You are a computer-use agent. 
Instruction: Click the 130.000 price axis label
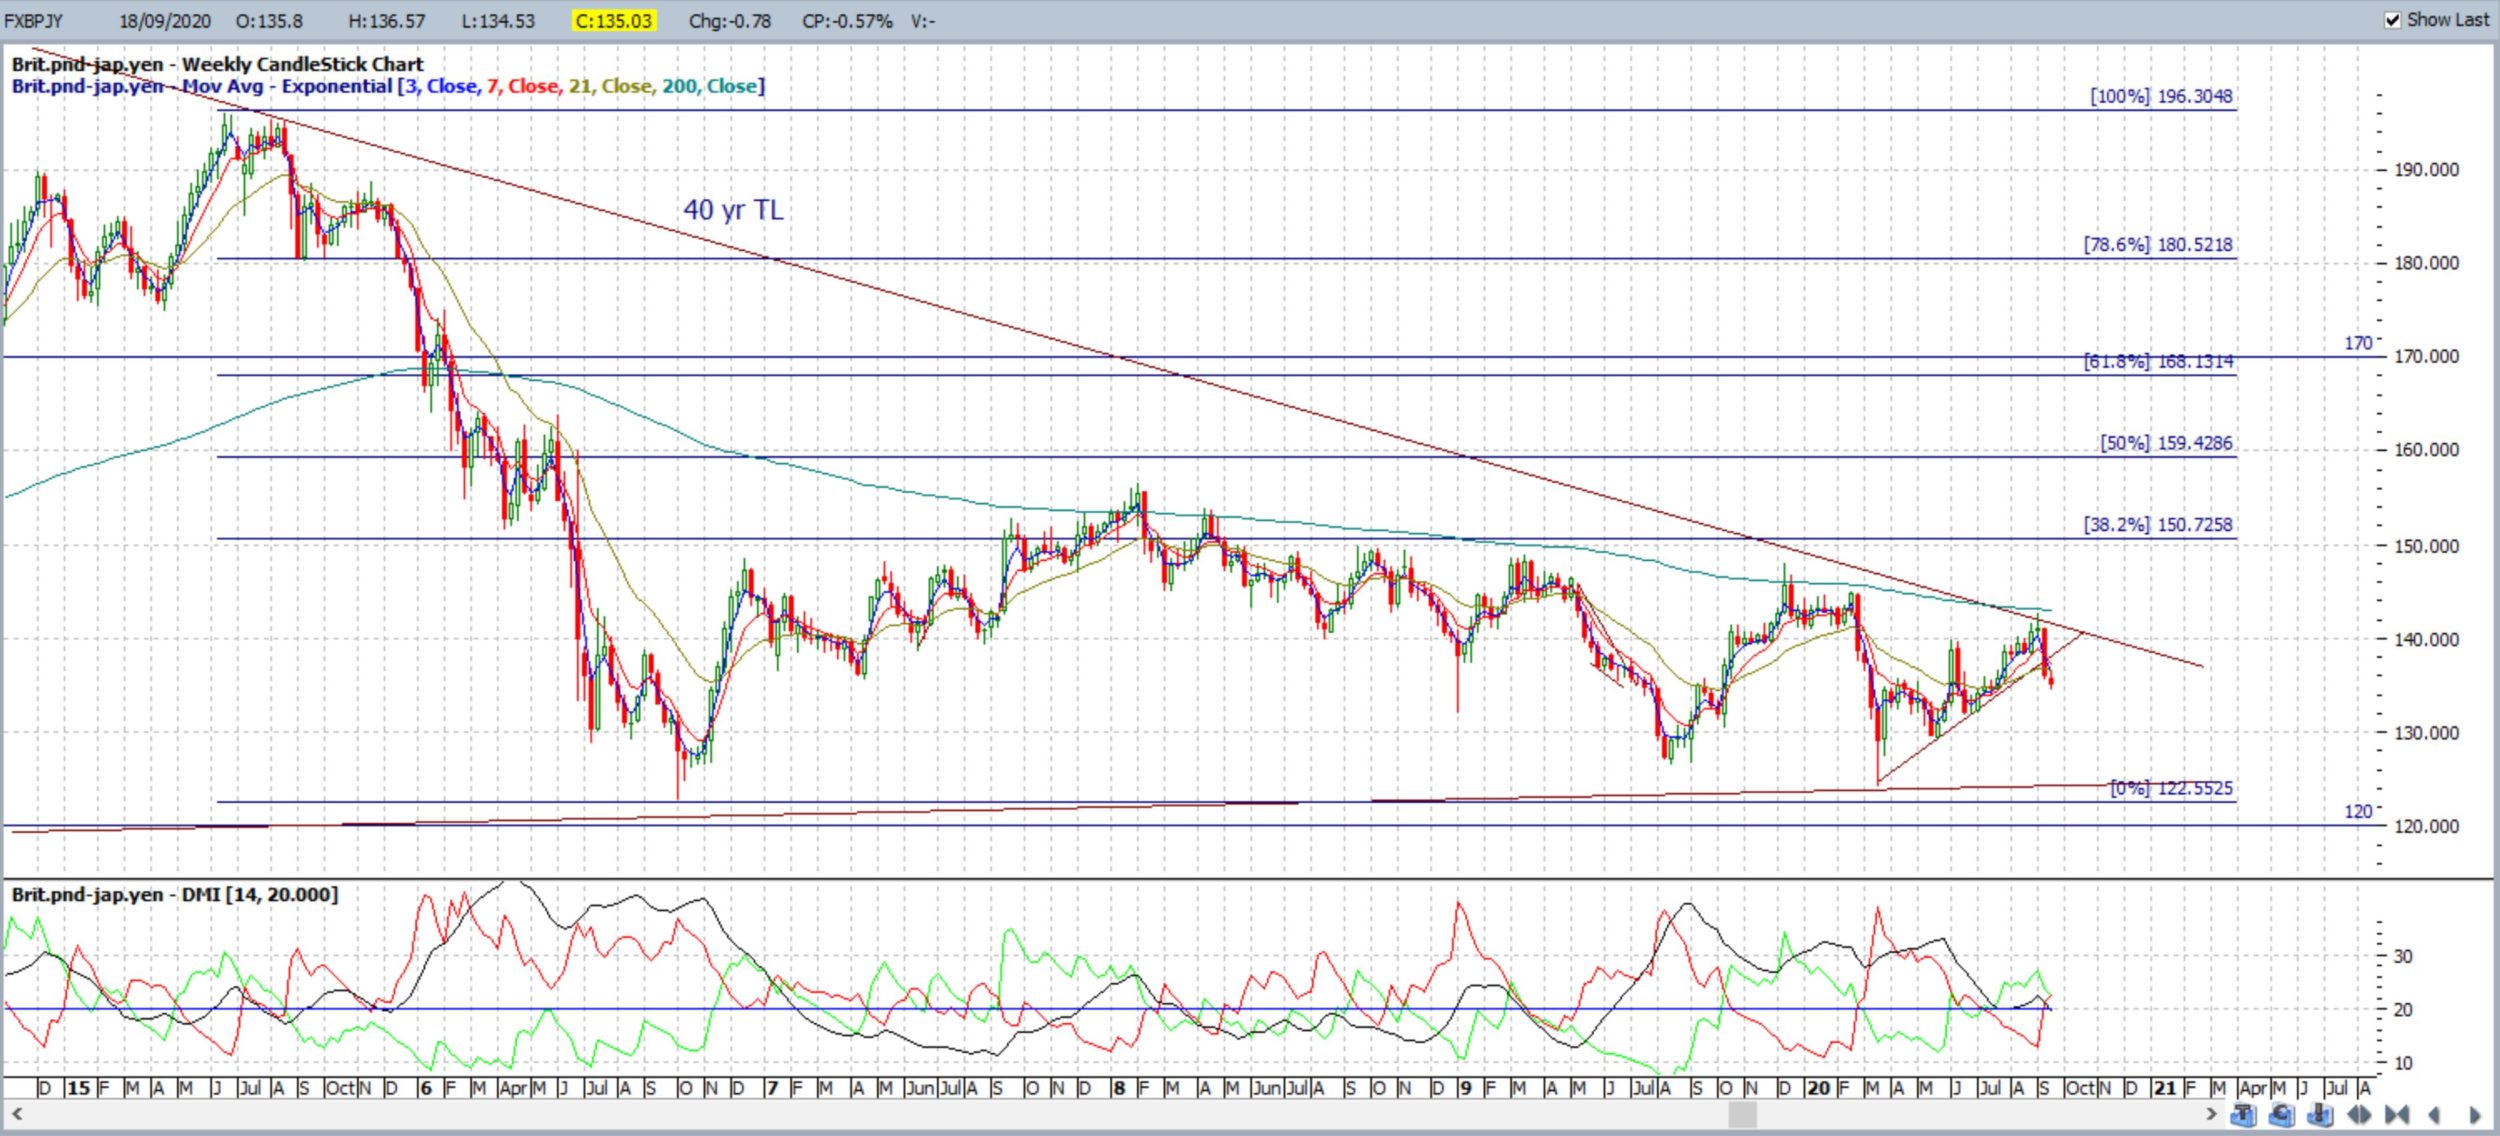(2426, 733)
